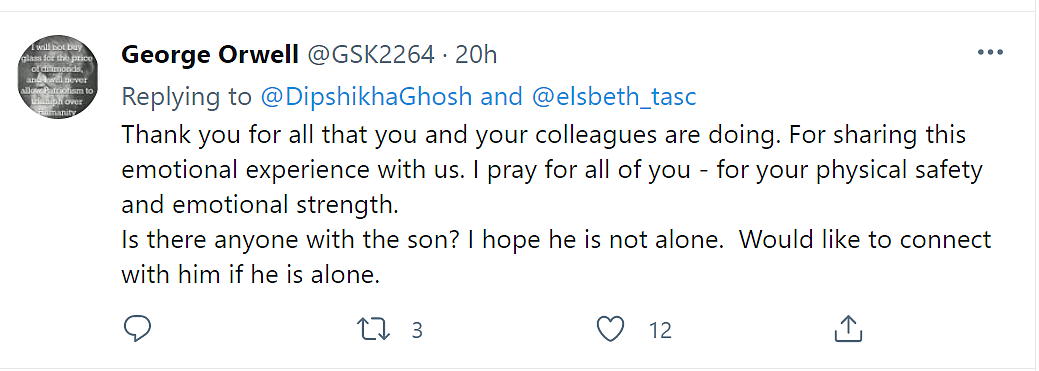
Task: Open the share upload arrow icon
Action: 848,329
